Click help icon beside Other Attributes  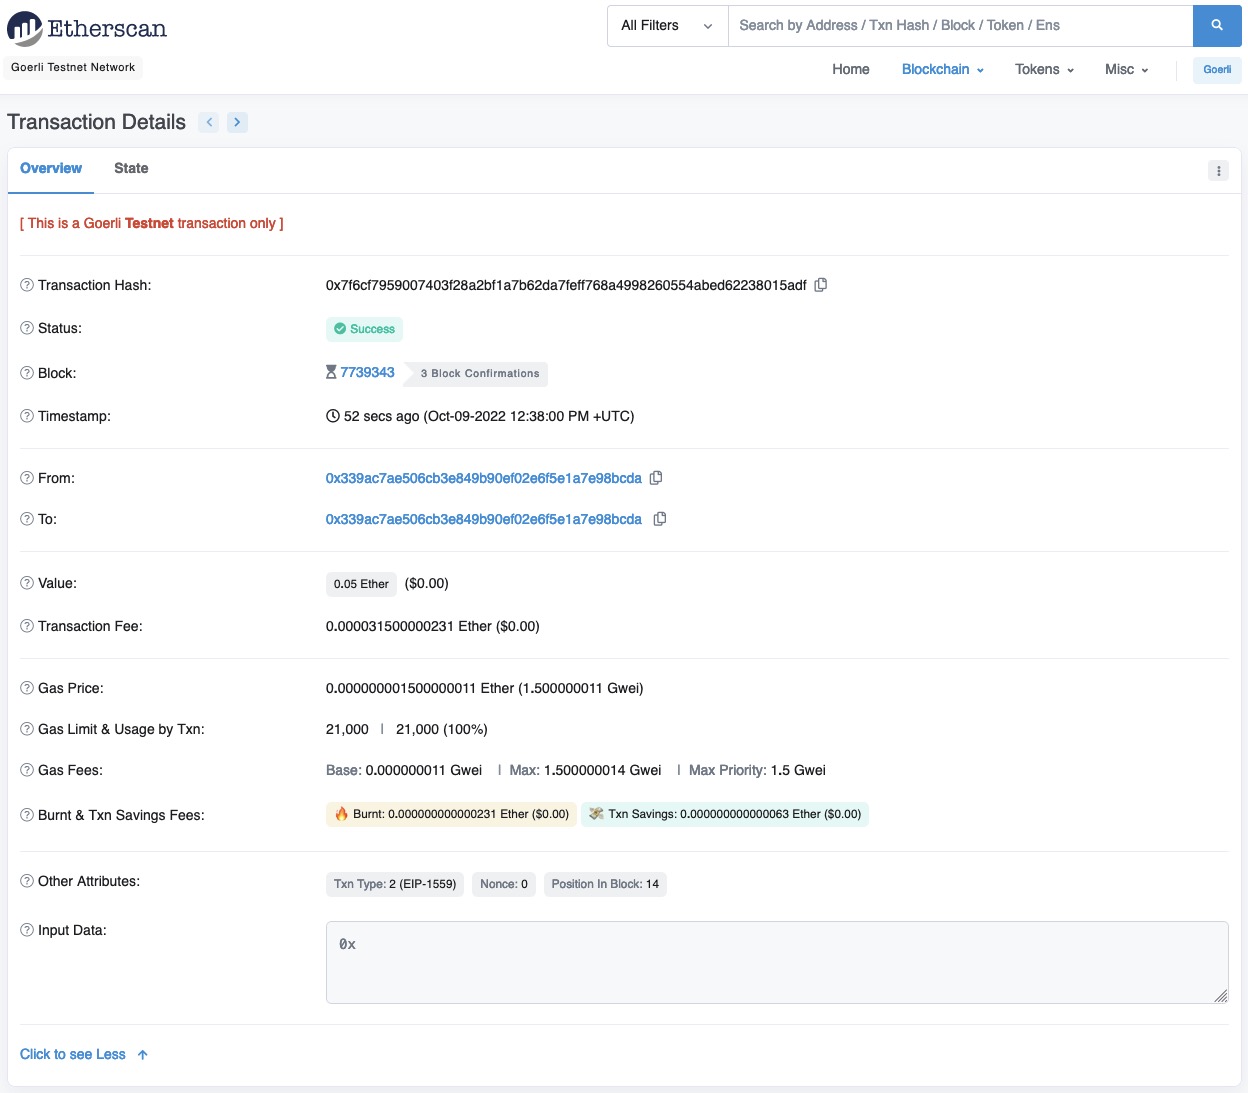(x=27, y=881)
